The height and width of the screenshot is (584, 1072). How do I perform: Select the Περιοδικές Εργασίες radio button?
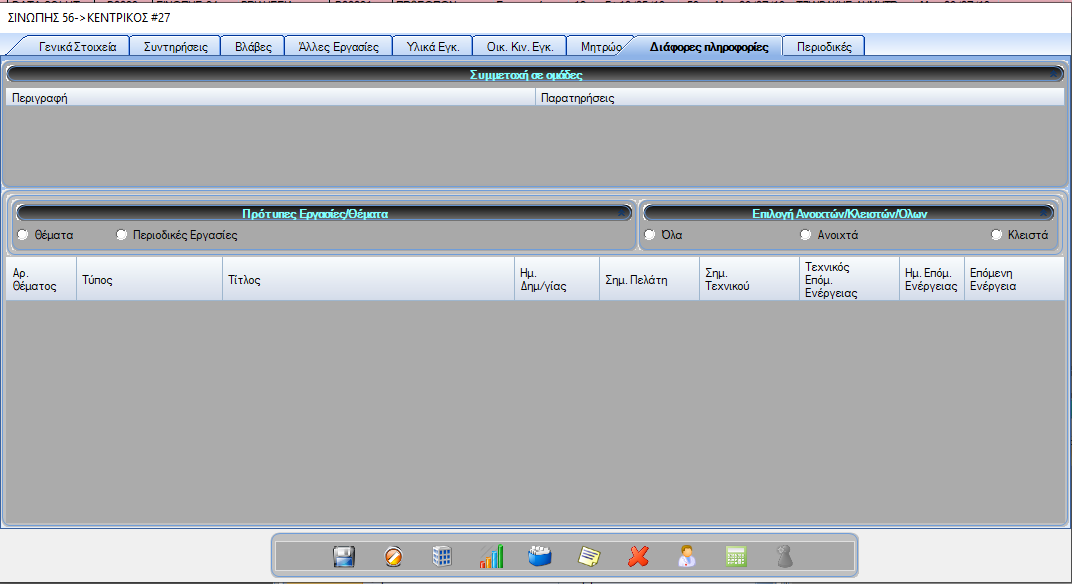(x=122, y=235)
